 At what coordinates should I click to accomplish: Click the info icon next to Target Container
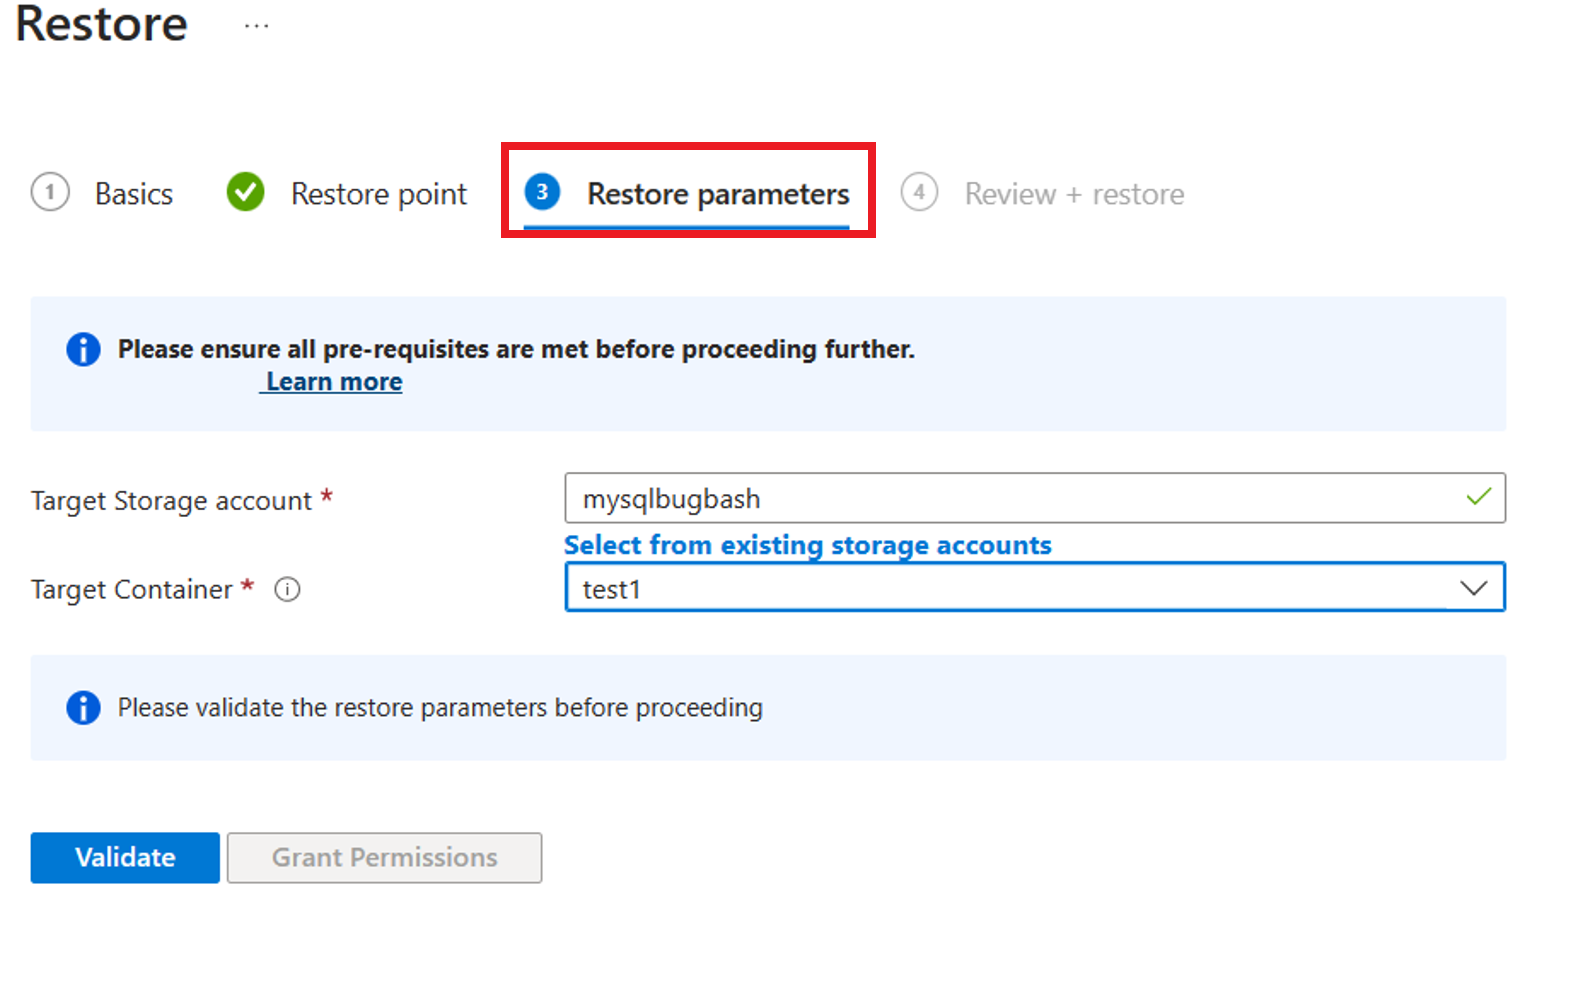click(287, 589)
